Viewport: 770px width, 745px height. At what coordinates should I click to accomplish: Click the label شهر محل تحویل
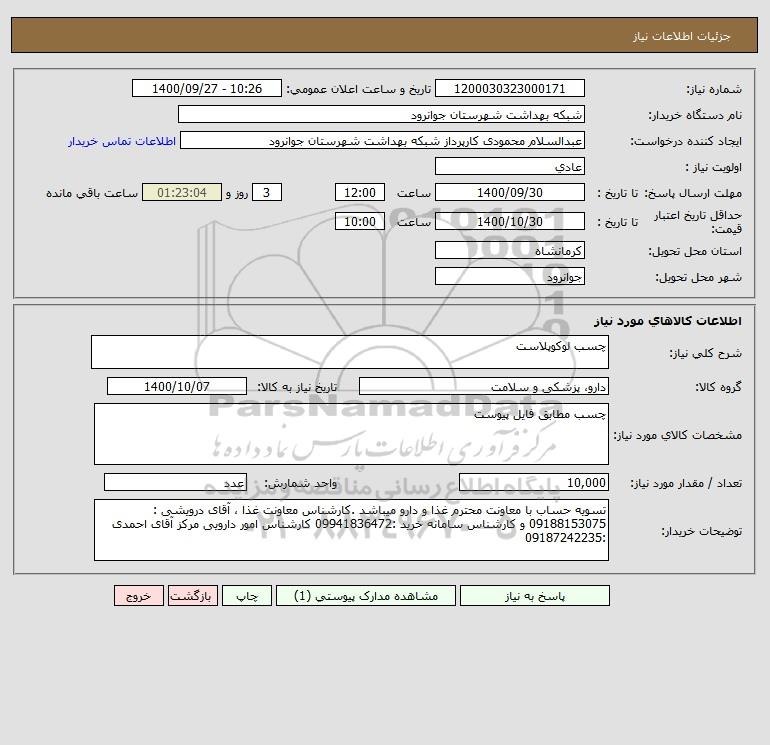(698, 277)
